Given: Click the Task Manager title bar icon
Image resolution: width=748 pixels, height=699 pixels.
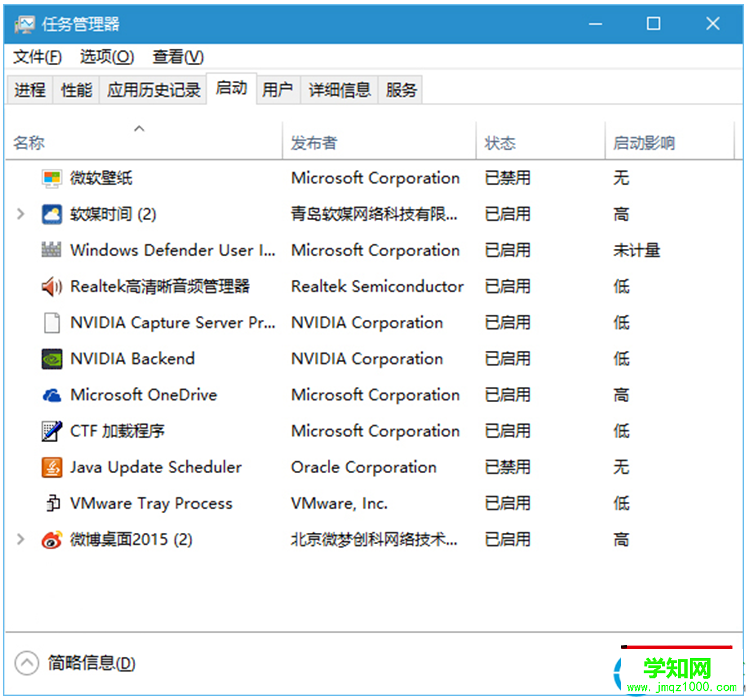Looking at the screenshot, I should [x=24, y=24].
